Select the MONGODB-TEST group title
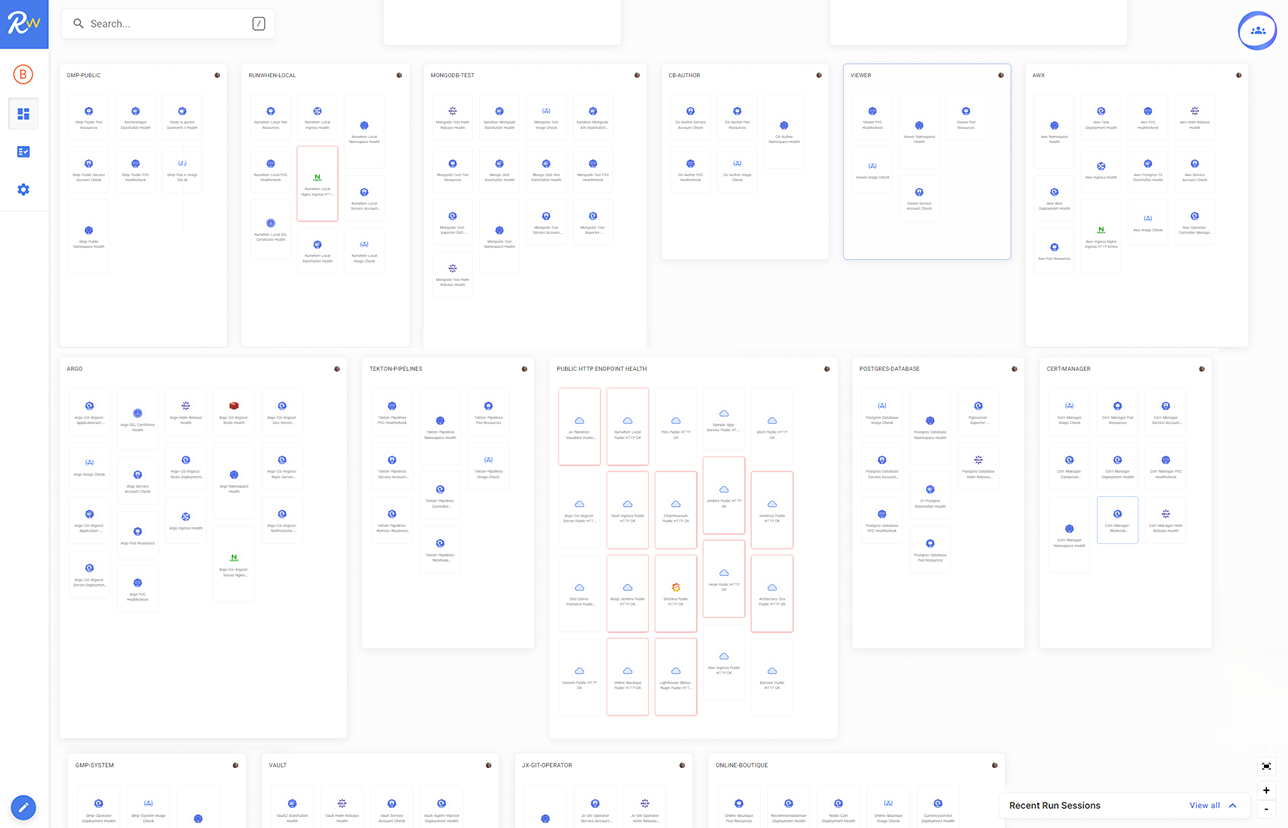The width and height of the screenshot is (1288, 828). 452,75
